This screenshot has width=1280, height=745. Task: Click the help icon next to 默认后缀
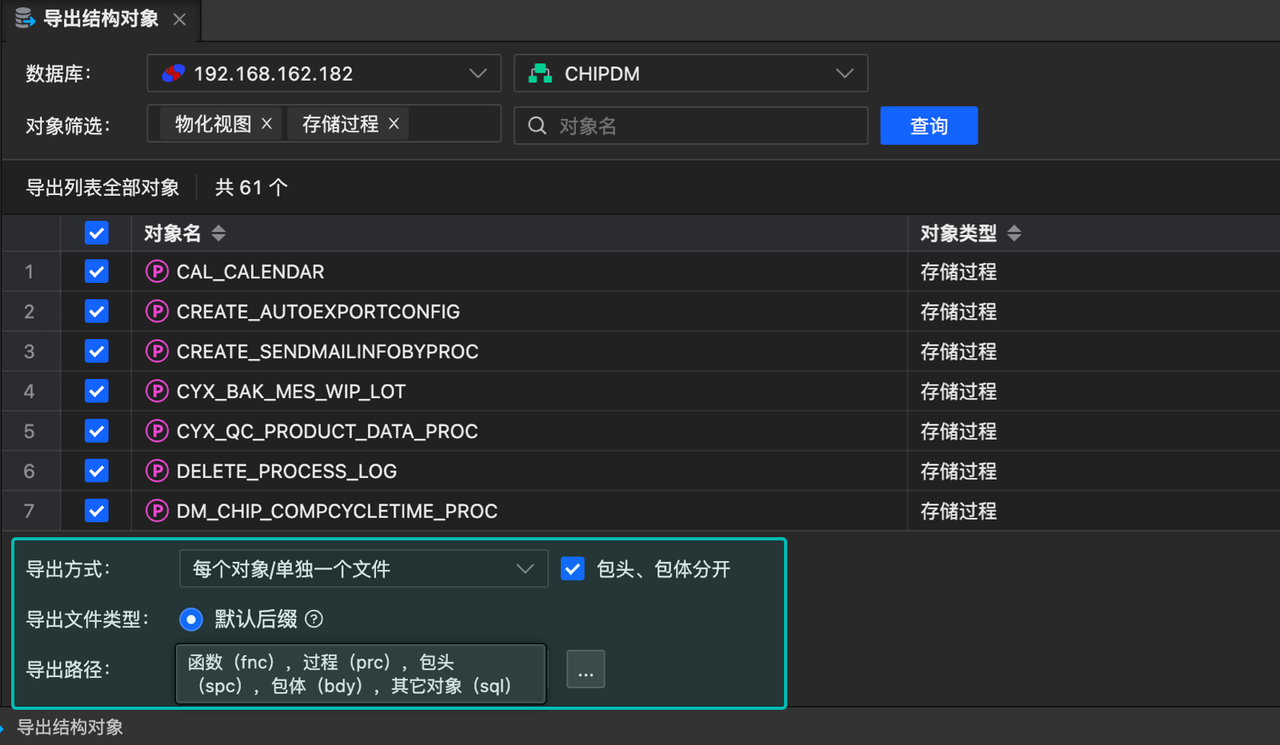pyautogui.click(x=313, y=619)
